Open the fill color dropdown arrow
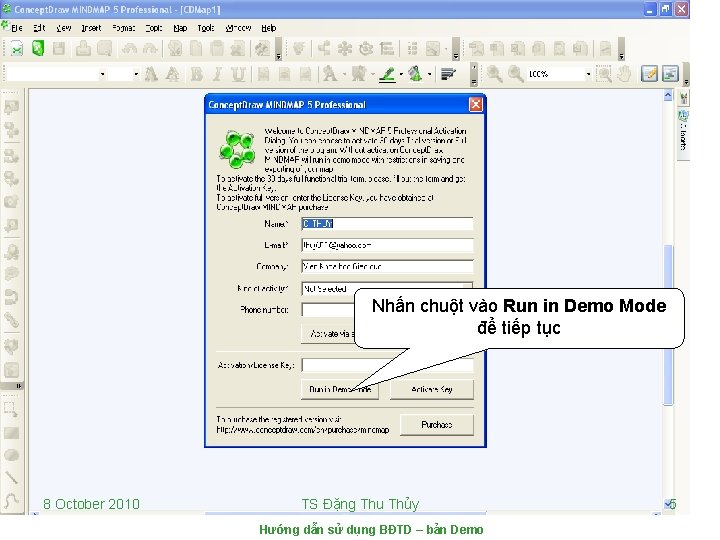 coord(429,74)
